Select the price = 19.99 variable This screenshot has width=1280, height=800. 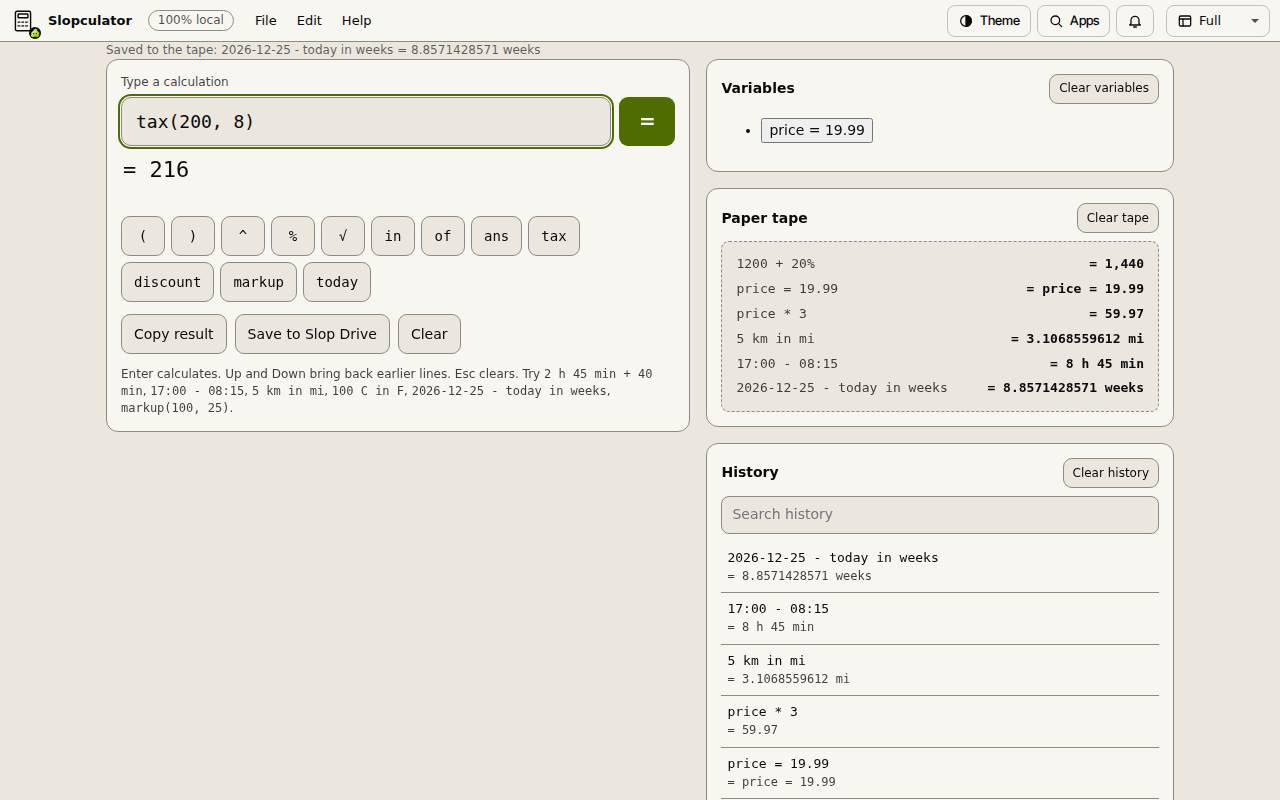coord(817,130)
